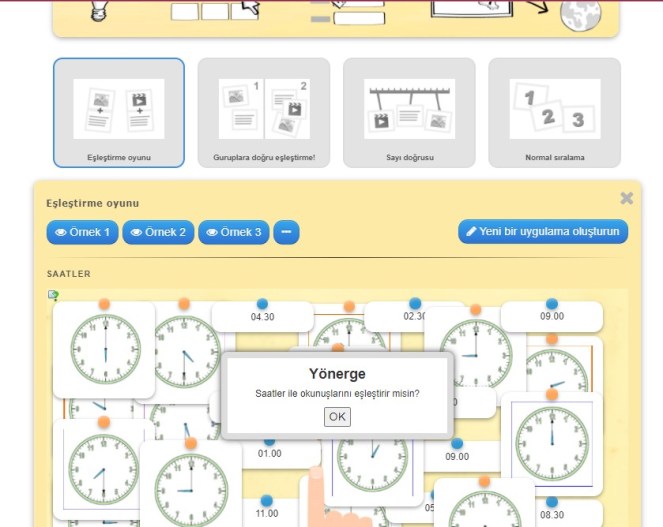Click the 01.00 time label card
Image resolution: width=663 pixels, height=527 pixels.
click(269, 453)
